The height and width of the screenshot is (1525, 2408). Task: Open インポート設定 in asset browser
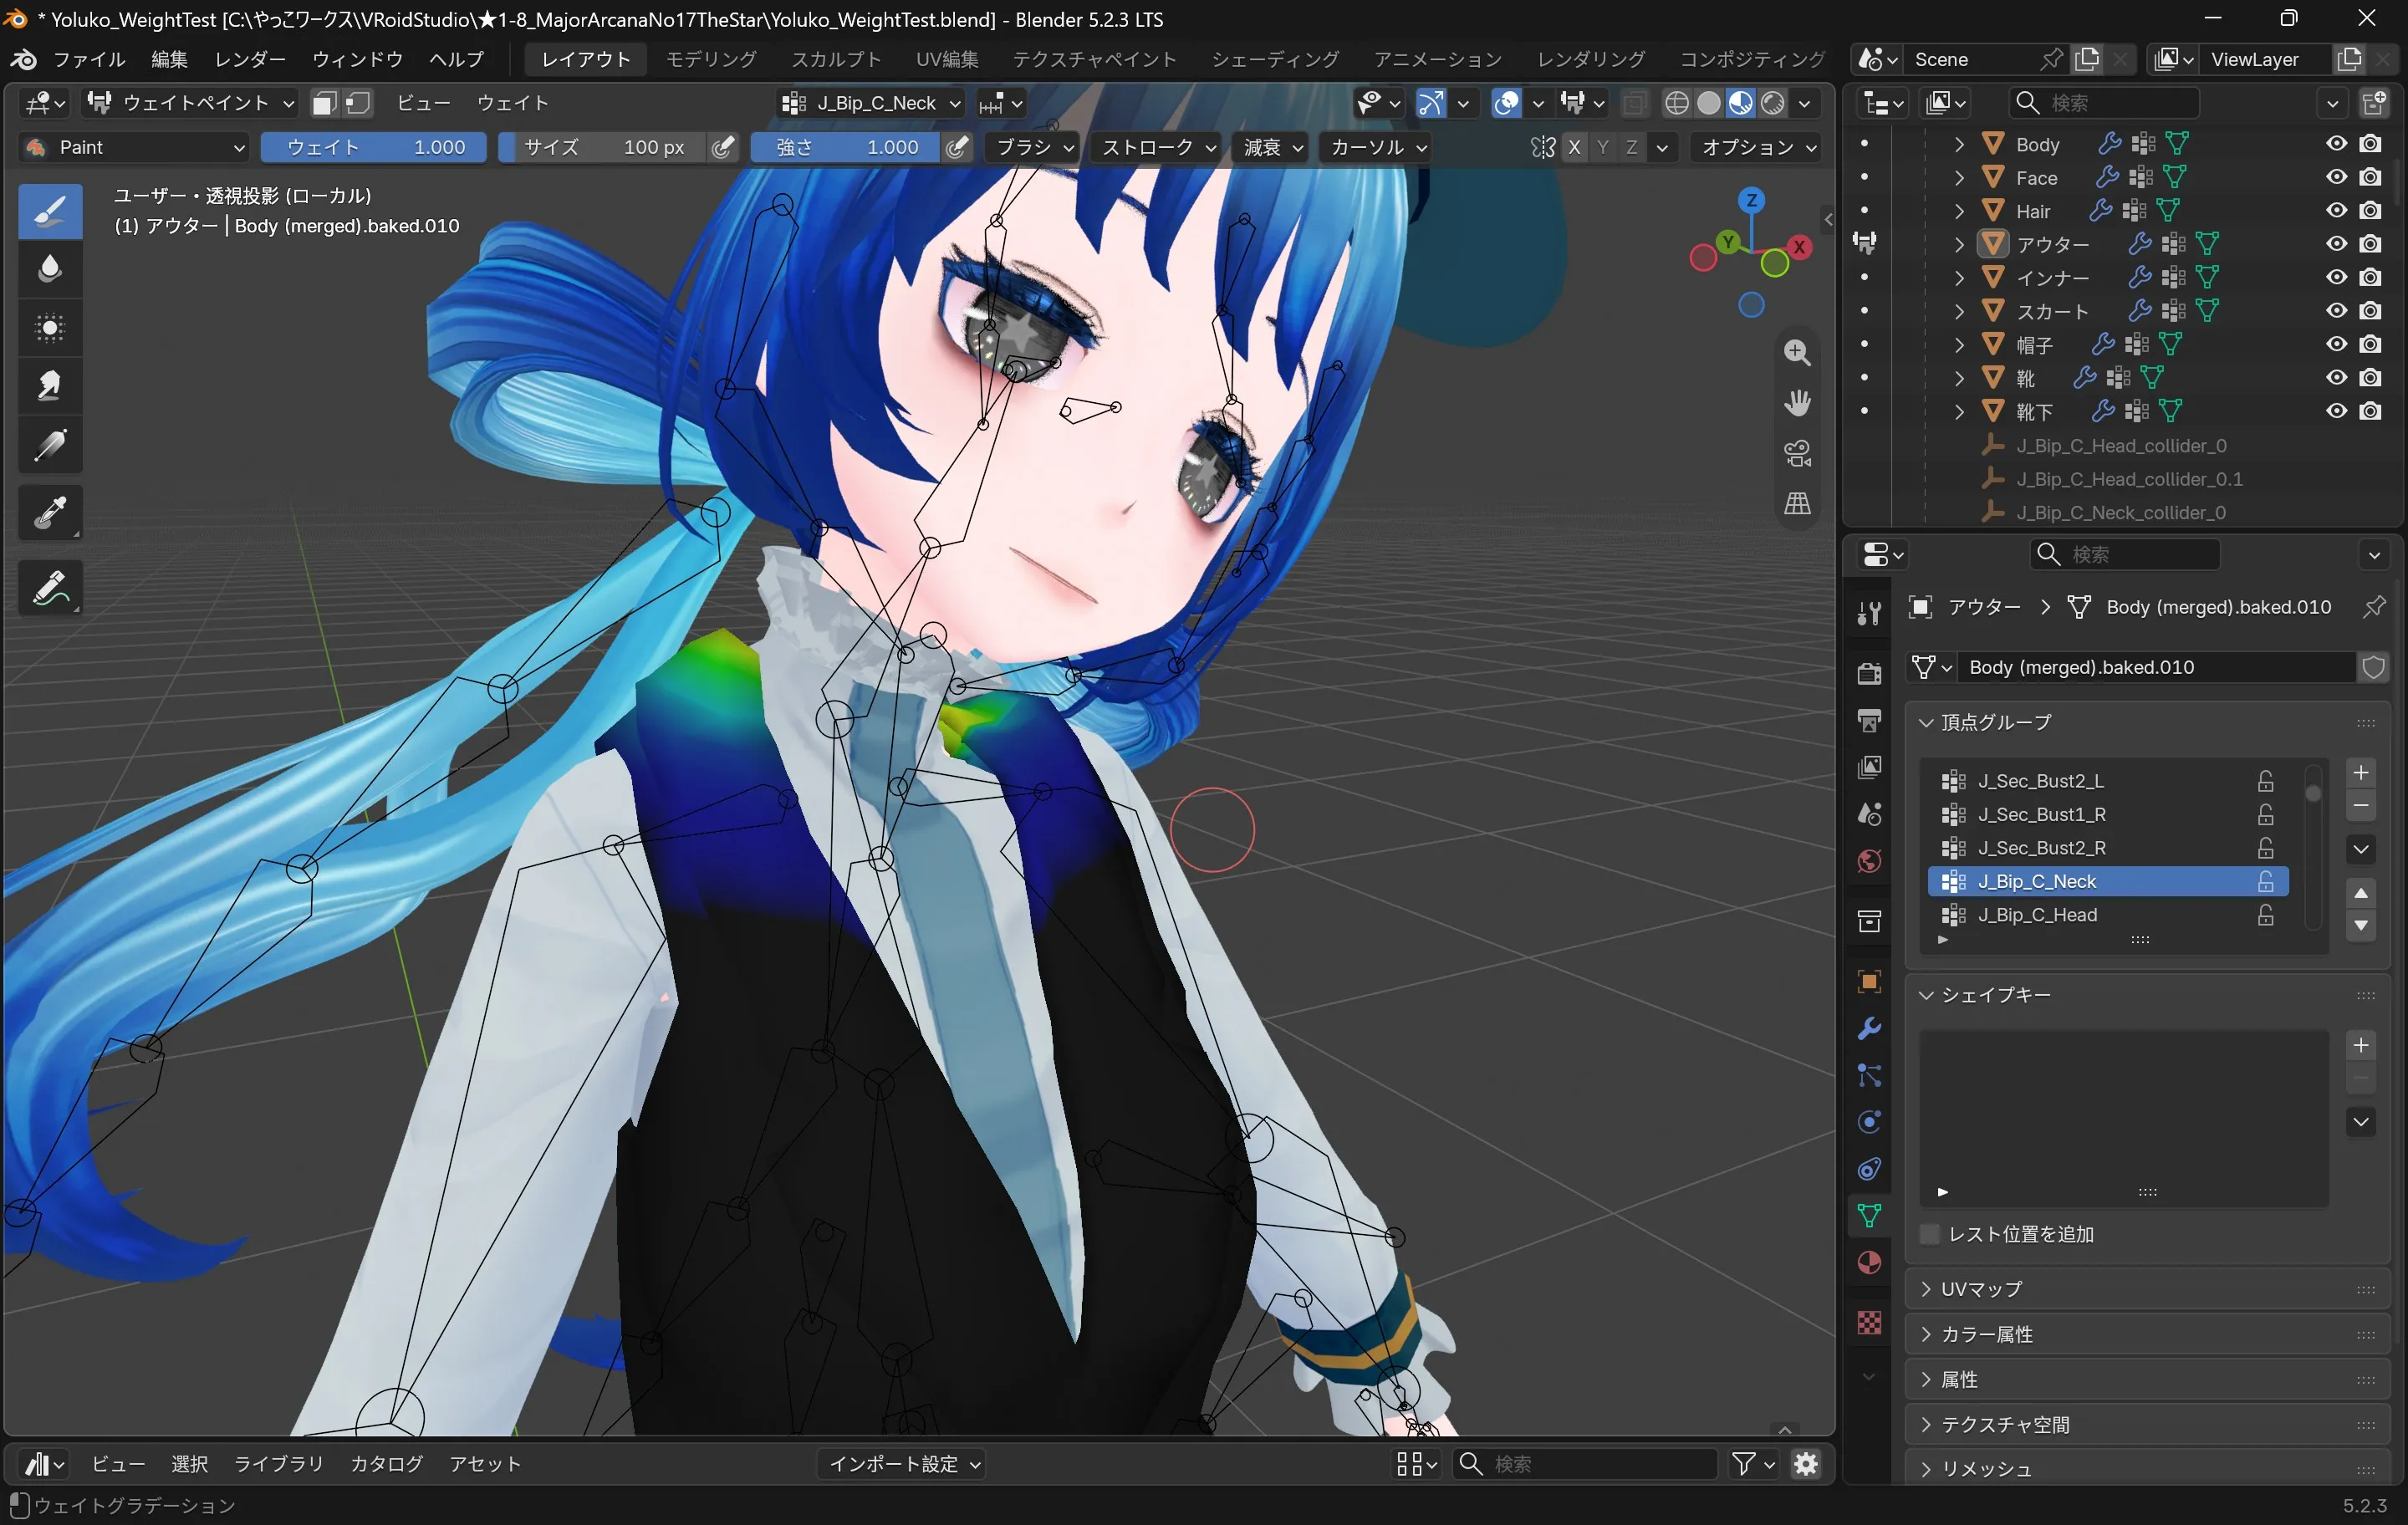tap(903, 1464)
